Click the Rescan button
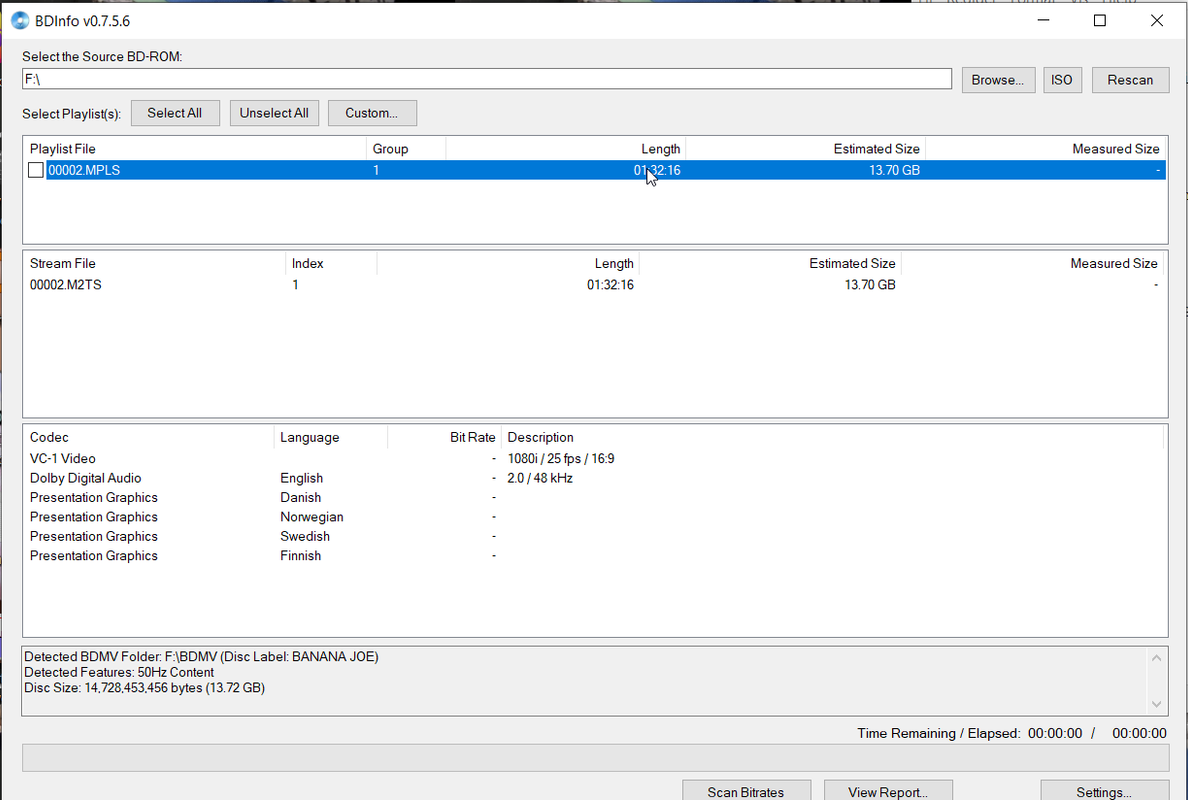 (1130, 80)
